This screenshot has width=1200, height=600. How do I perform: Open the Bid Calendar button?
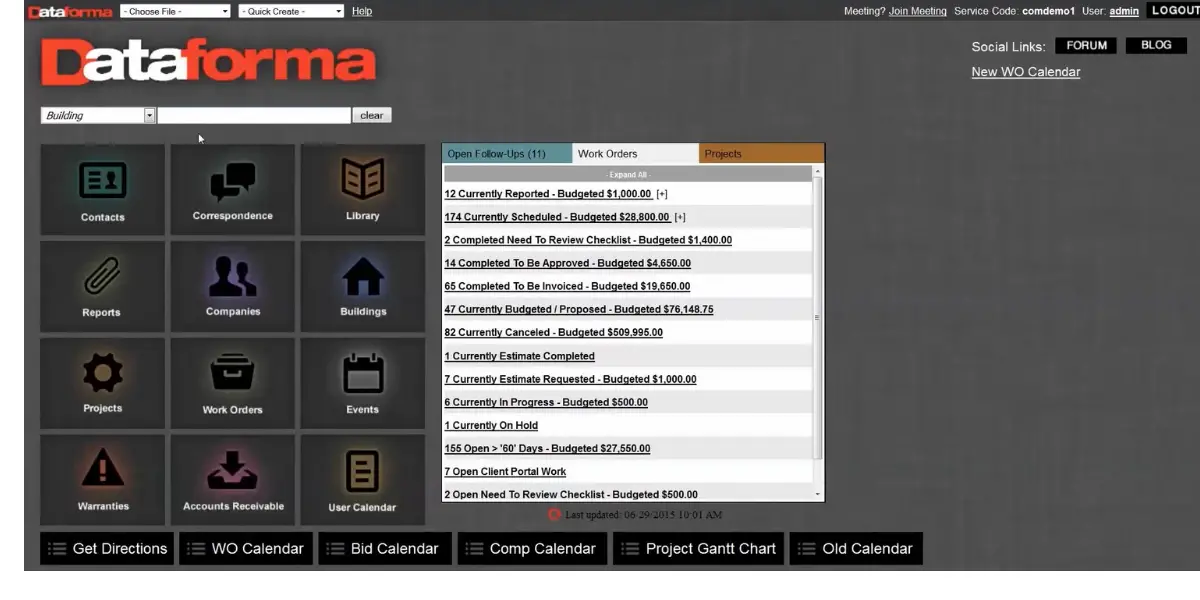coord(385,548)
